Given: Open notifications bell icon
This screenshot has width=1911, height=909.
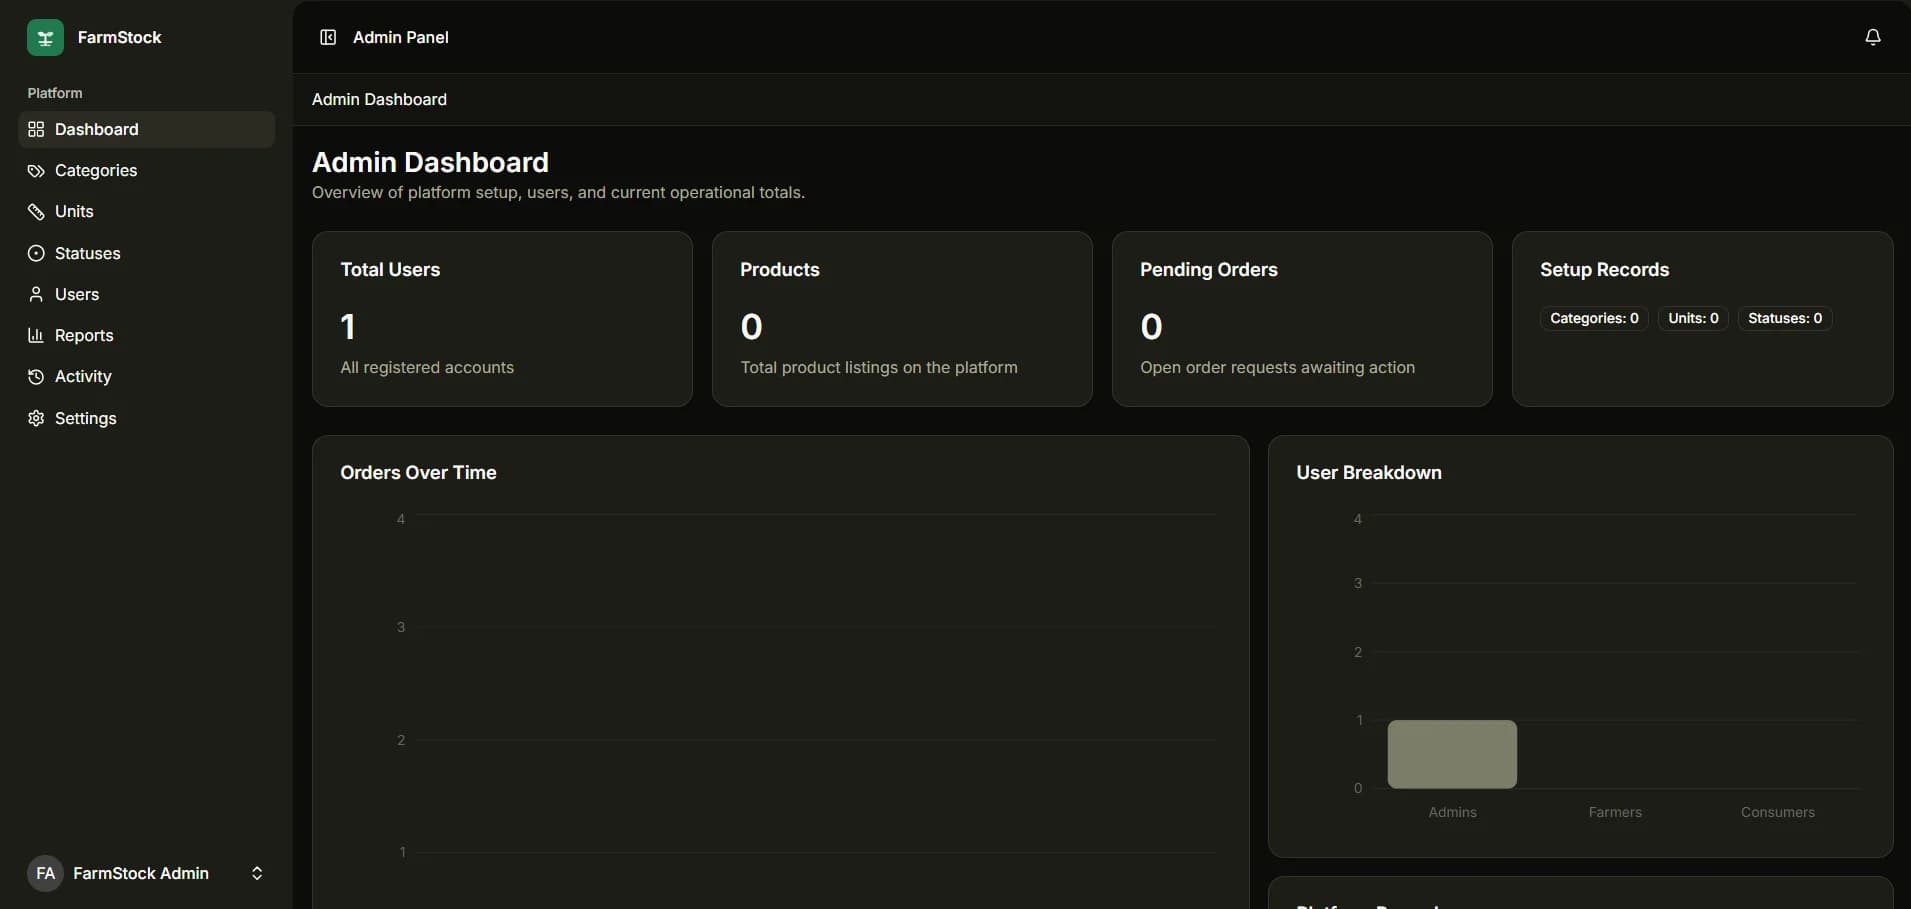Looking at the screenshot, I should tap(1873, 37).
